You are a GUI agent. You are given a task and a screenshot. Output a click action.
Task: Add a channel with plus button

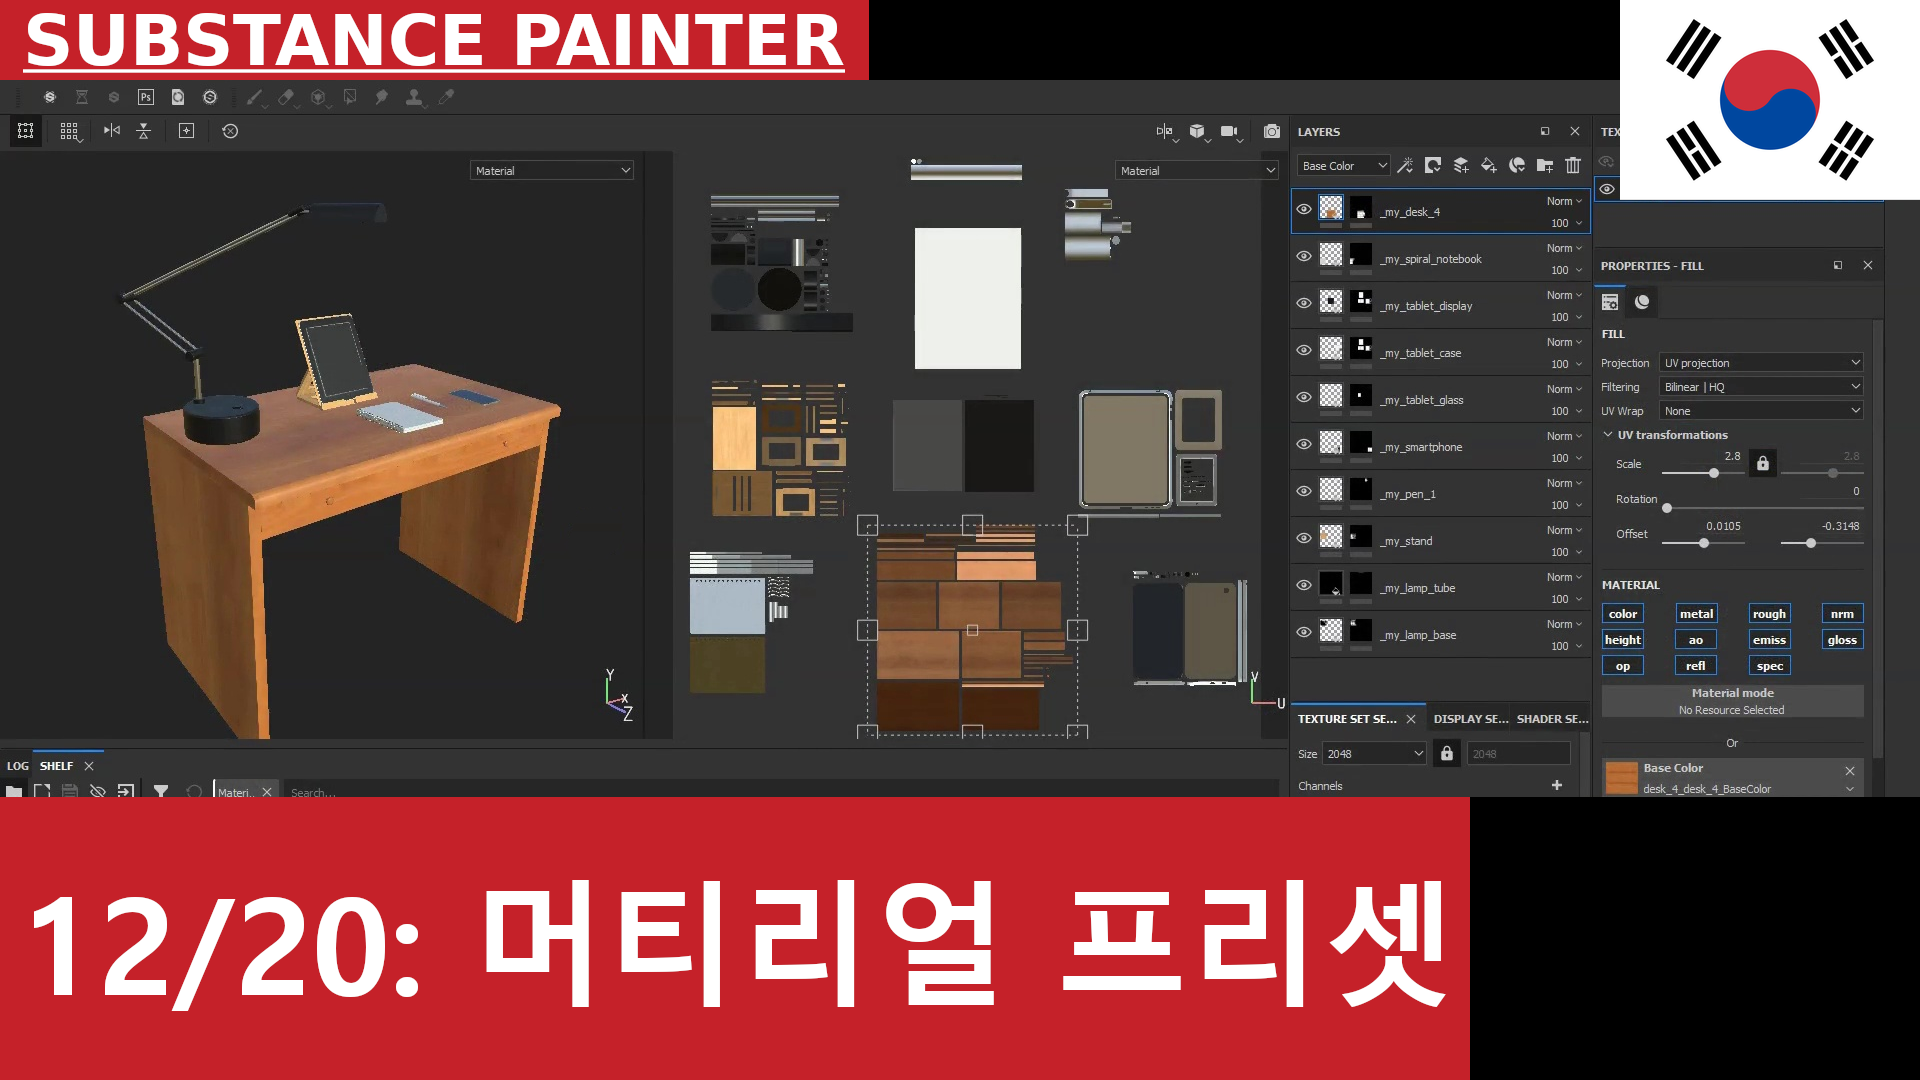point(1557,785)
